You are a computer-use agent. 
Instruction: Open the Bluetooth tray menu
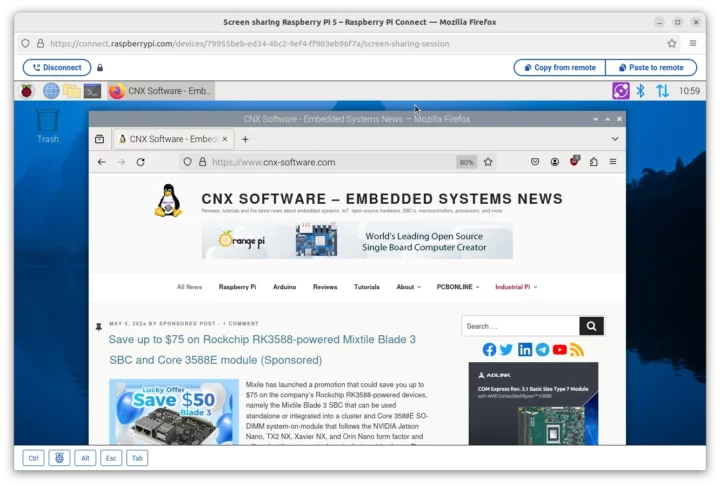pyautogui.click(x=641, y=91)
